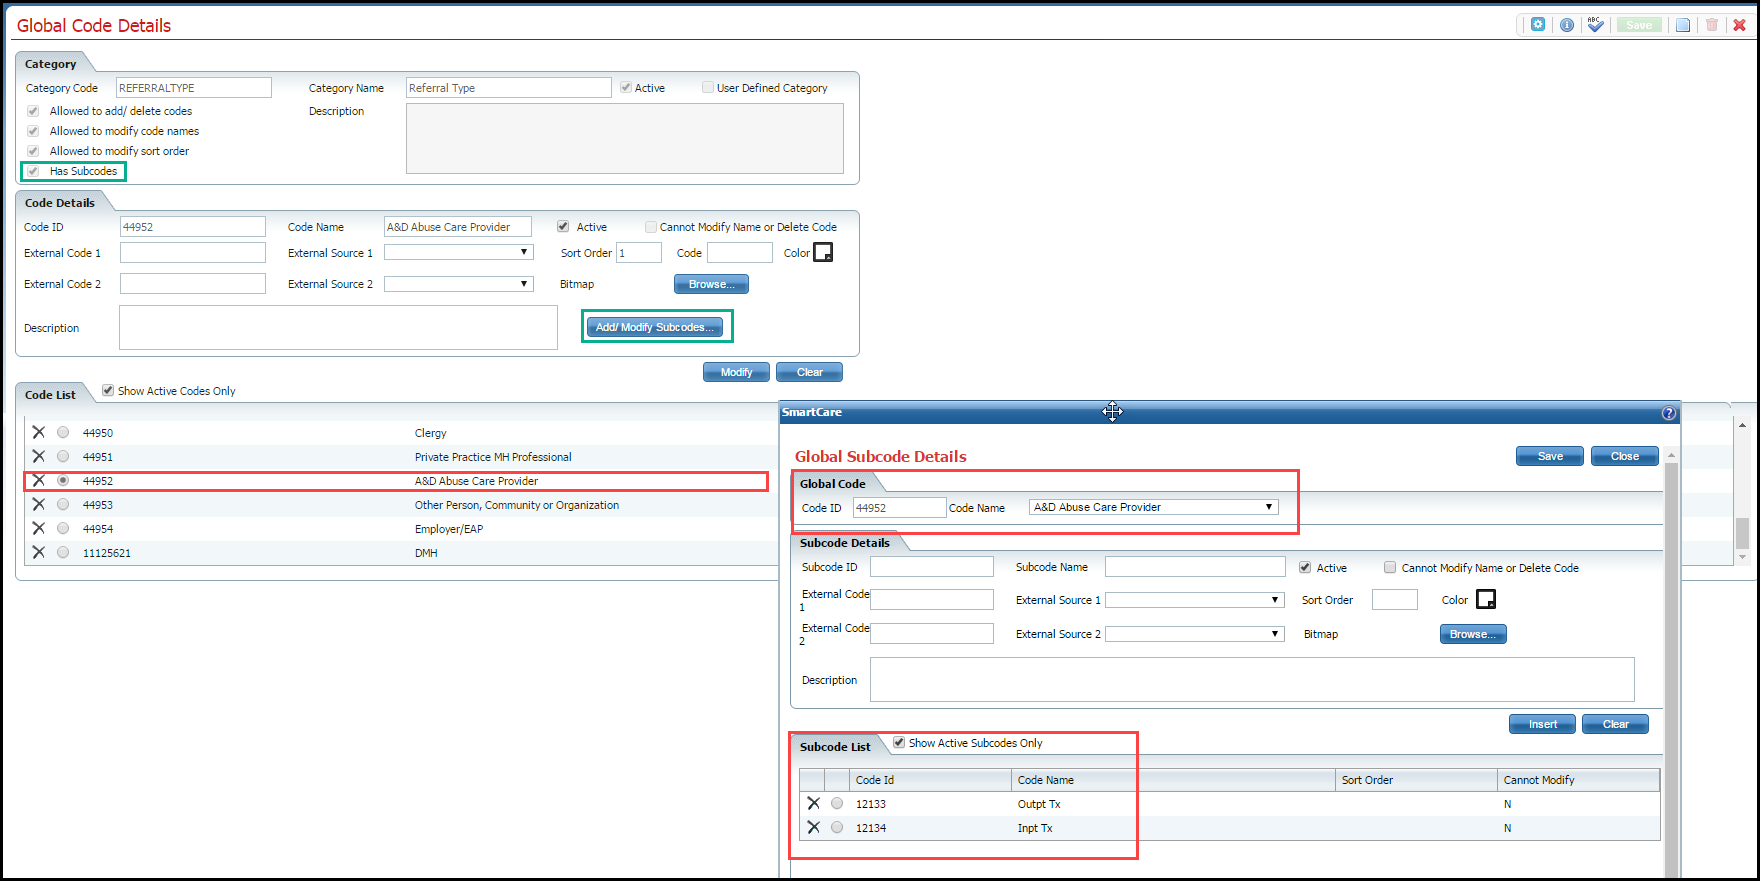Click the Add/ Modify Subcodes button
1760x881 pixels.
[654, 327]
